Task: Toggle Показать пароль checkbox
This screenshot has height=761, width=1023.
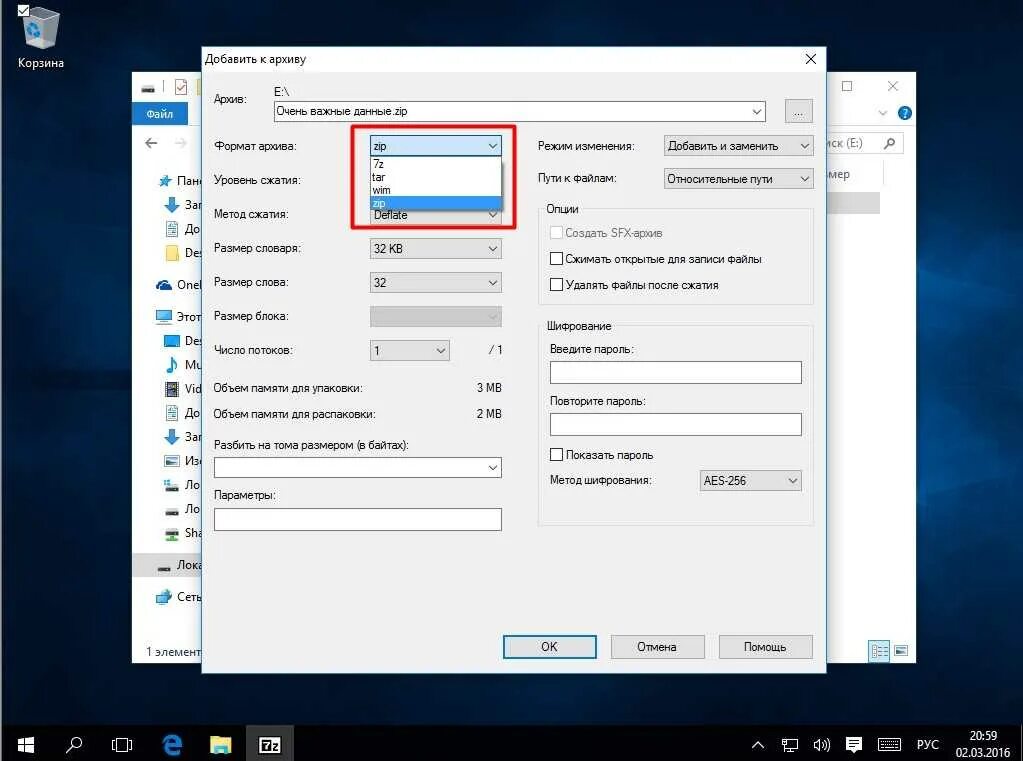Action: pos(557,455)
